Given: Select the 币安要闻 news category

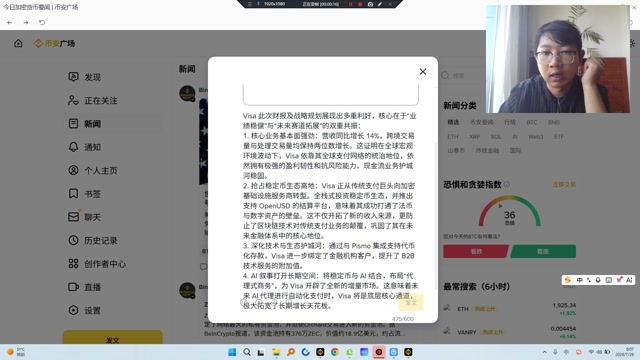Looking at the screenshot, I should tap(481, 122).
